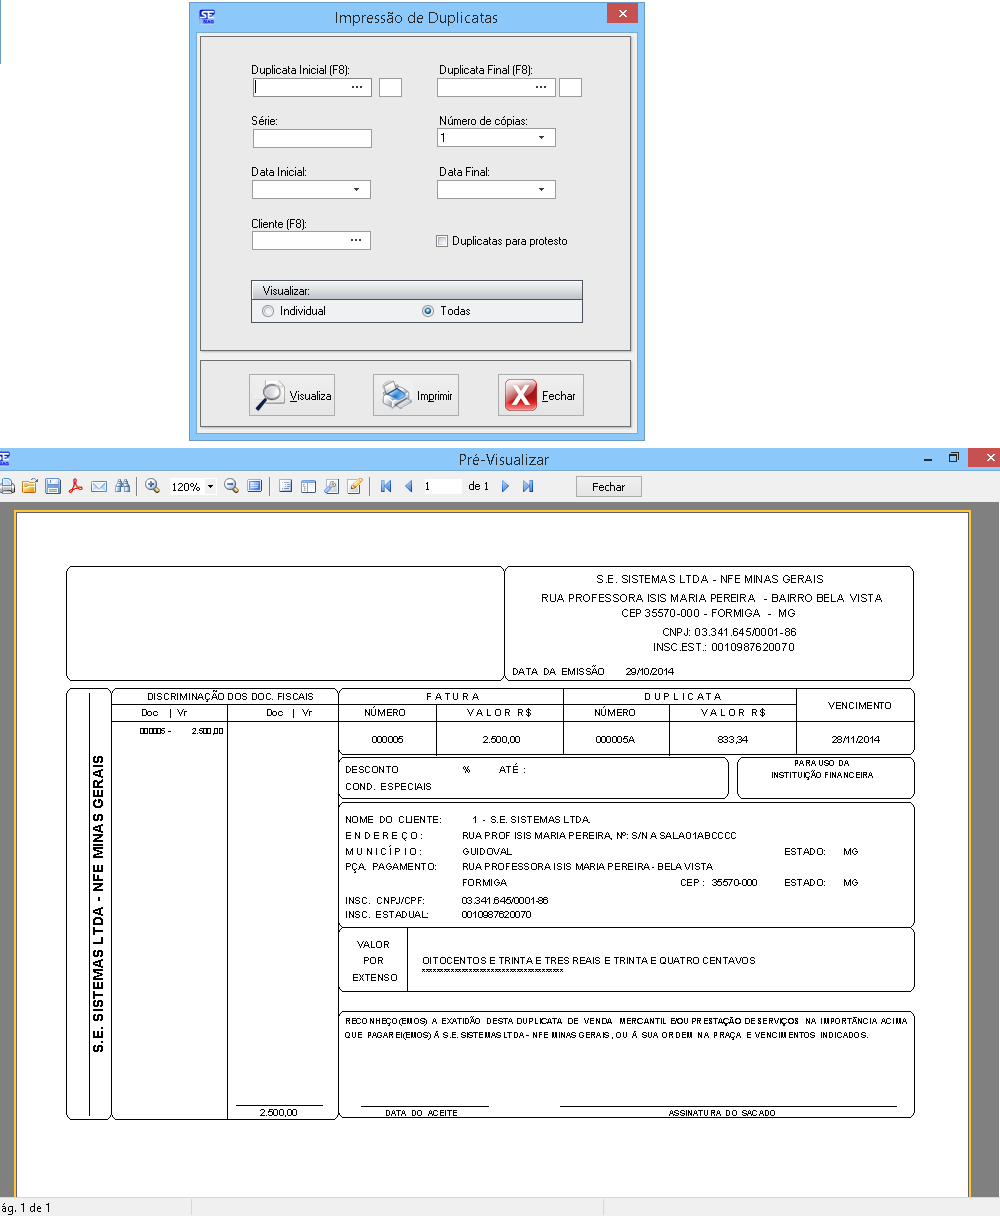
Task: Click the send by email envelope icon
Action: [x=99, y=486]
